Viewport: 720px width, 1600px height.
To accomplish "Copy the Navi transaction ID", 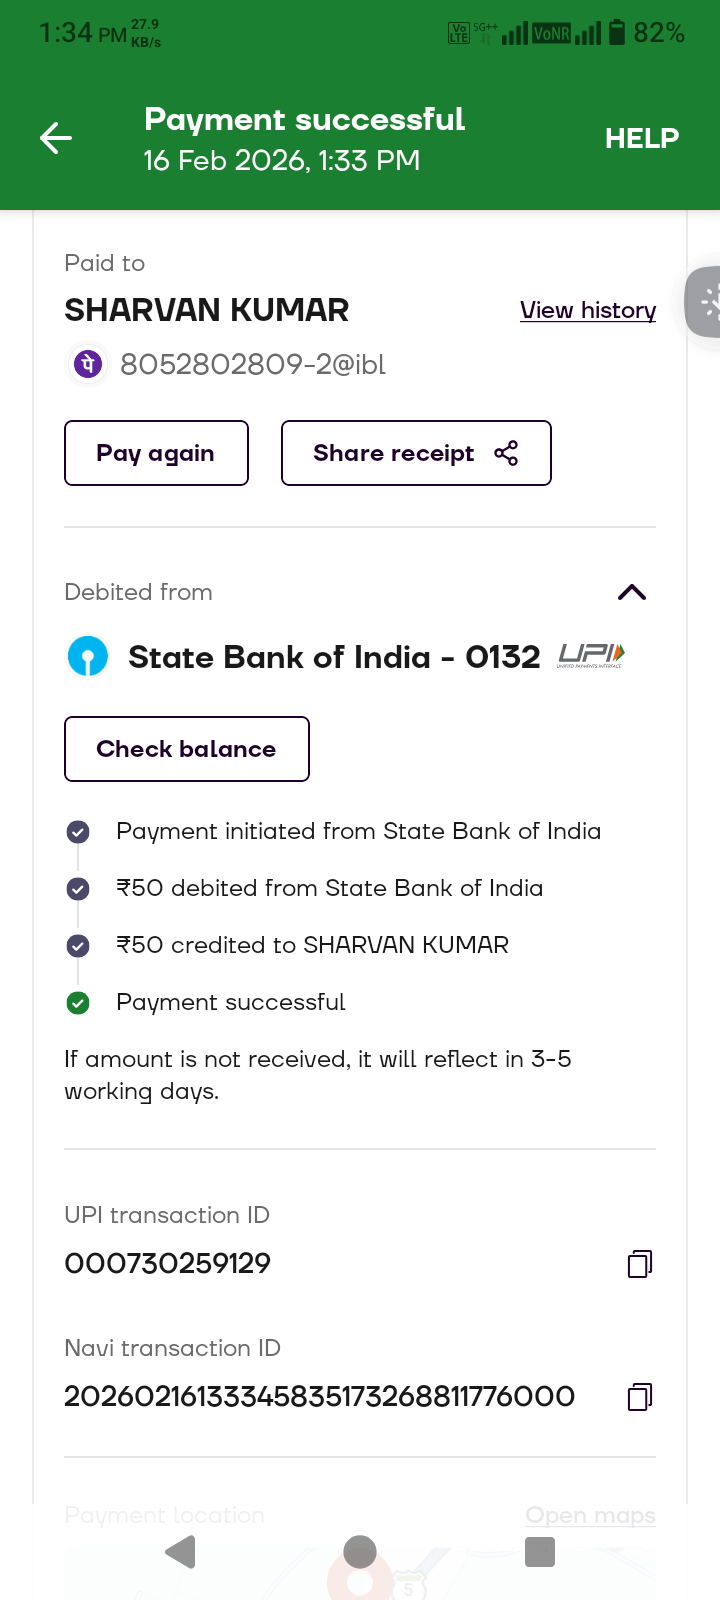I will 640,1397.
